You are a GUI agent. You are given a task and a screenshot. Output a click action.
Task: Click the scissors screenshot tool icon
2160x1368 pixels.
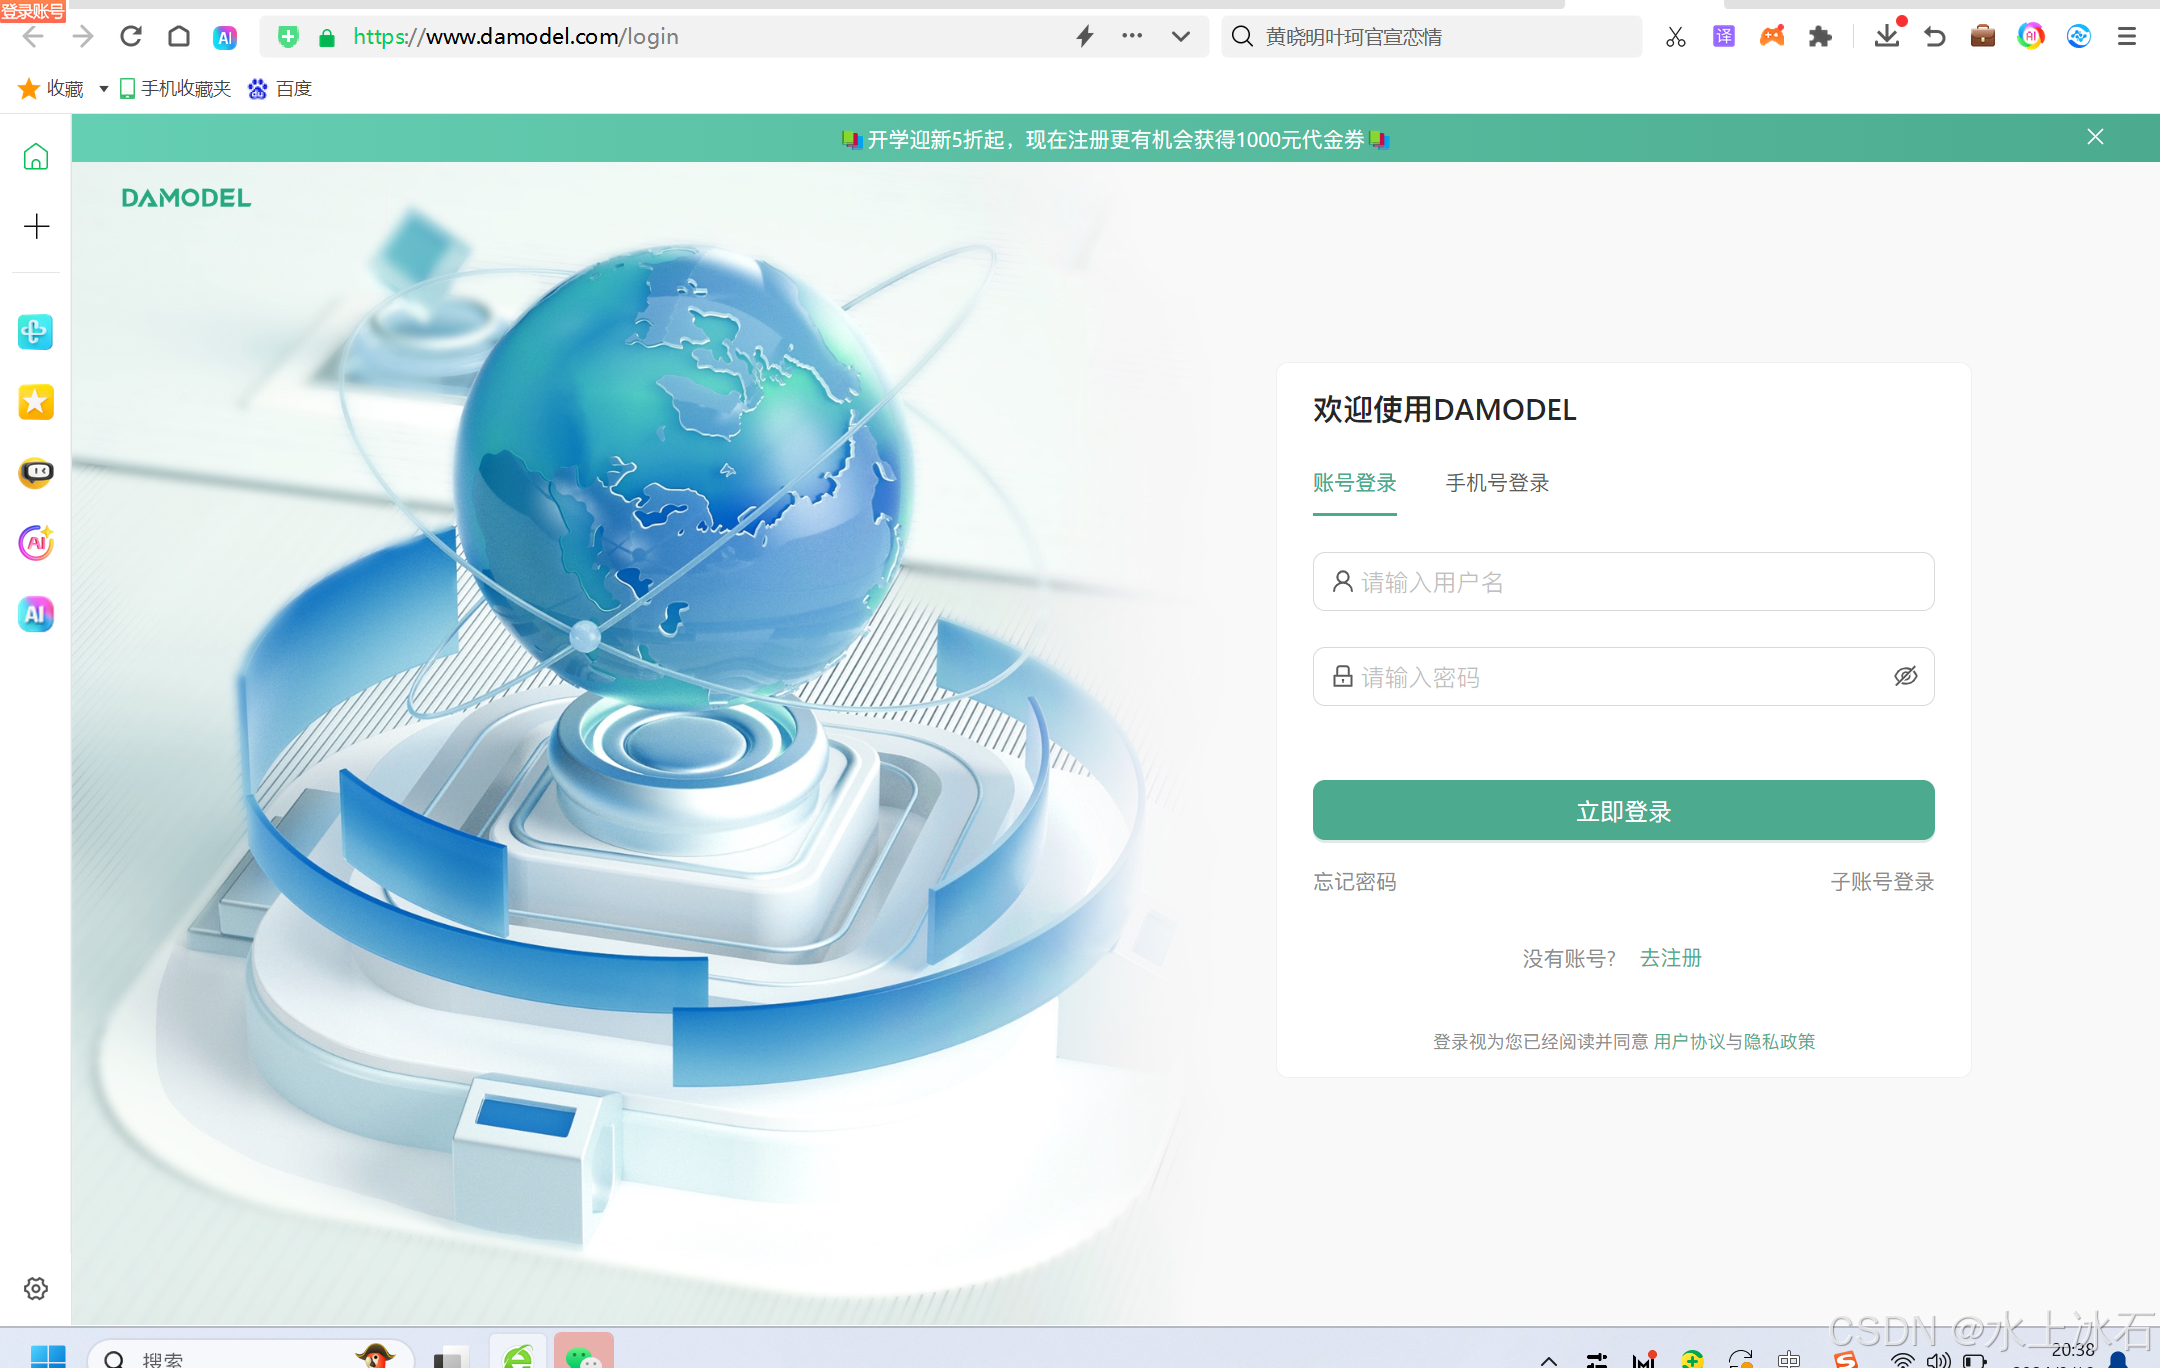click(1676, 37)
